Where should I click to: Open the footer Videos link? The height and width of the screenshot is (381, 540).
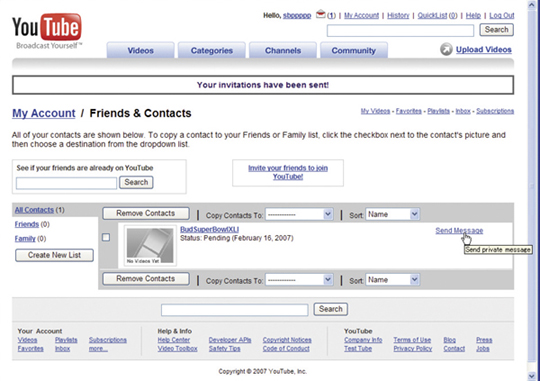[x=27, y=340]
